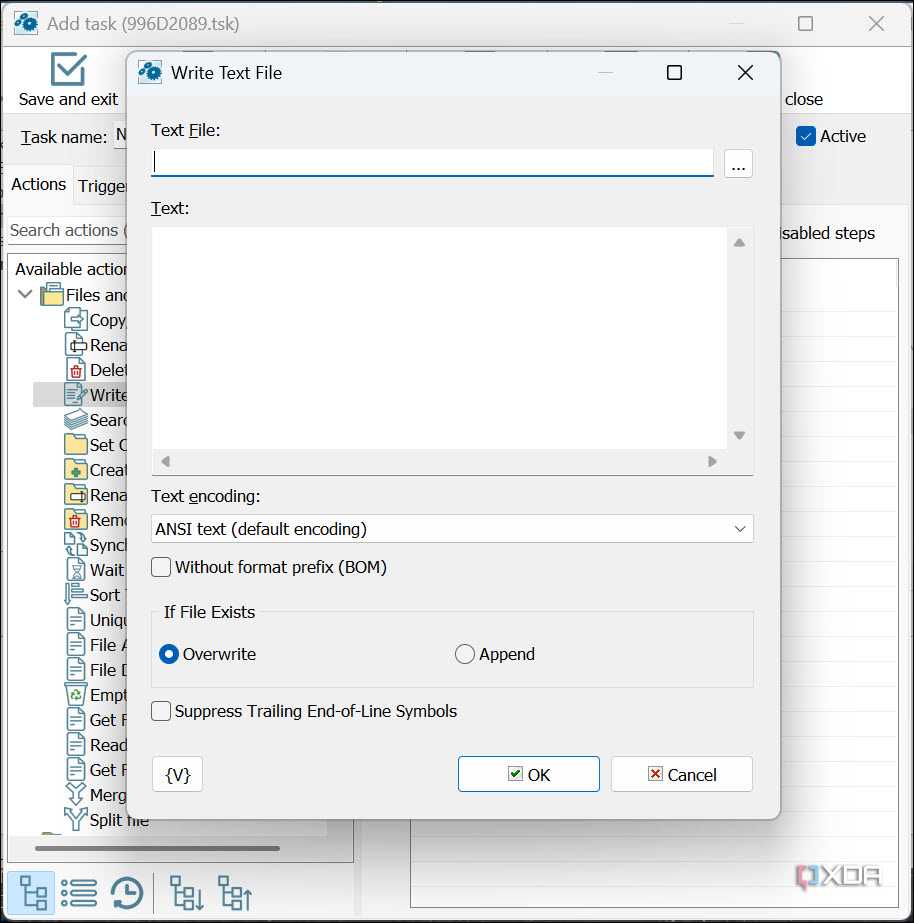Close the Write Text File dialog
914x923 pixels.
(745, 72)
